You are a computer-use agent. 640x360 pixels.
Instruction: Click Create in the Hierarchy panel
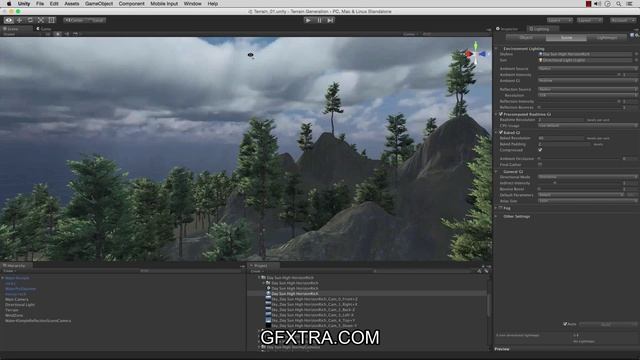(9, 271)
